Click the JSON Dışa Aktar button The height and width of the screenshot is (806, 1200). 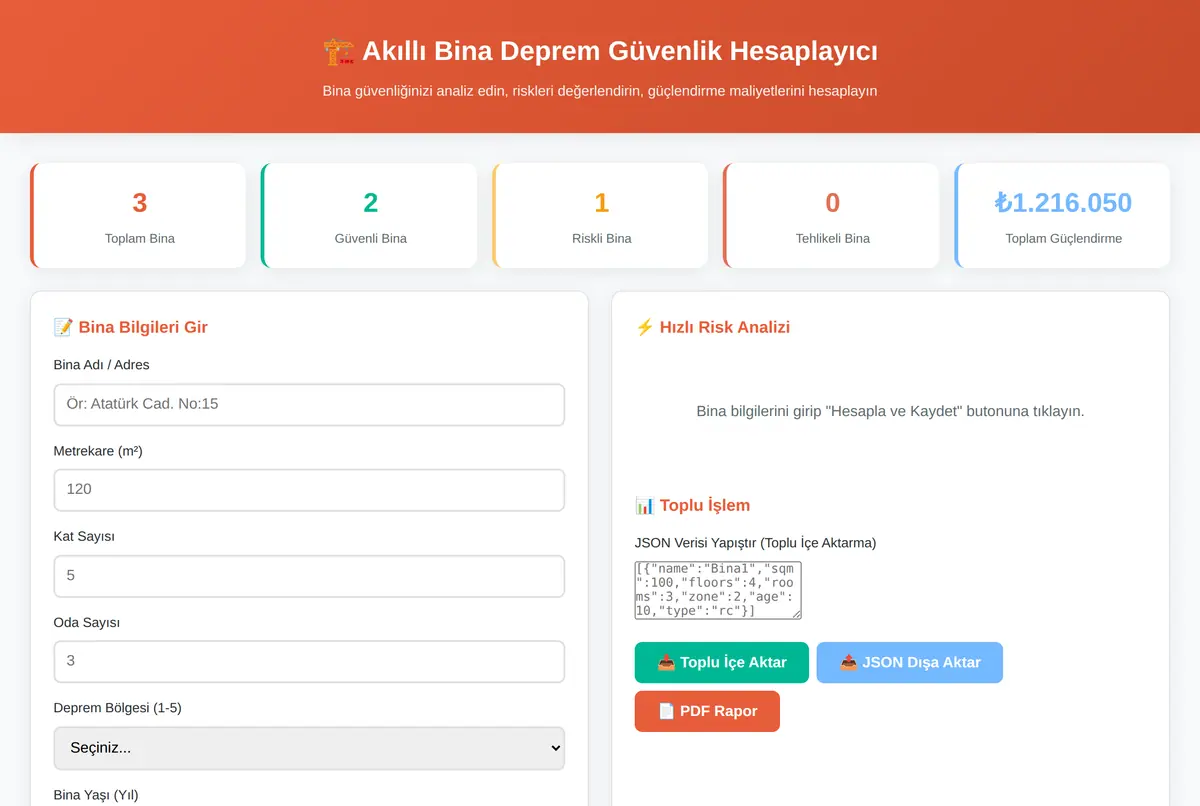[x=910, y=662]
